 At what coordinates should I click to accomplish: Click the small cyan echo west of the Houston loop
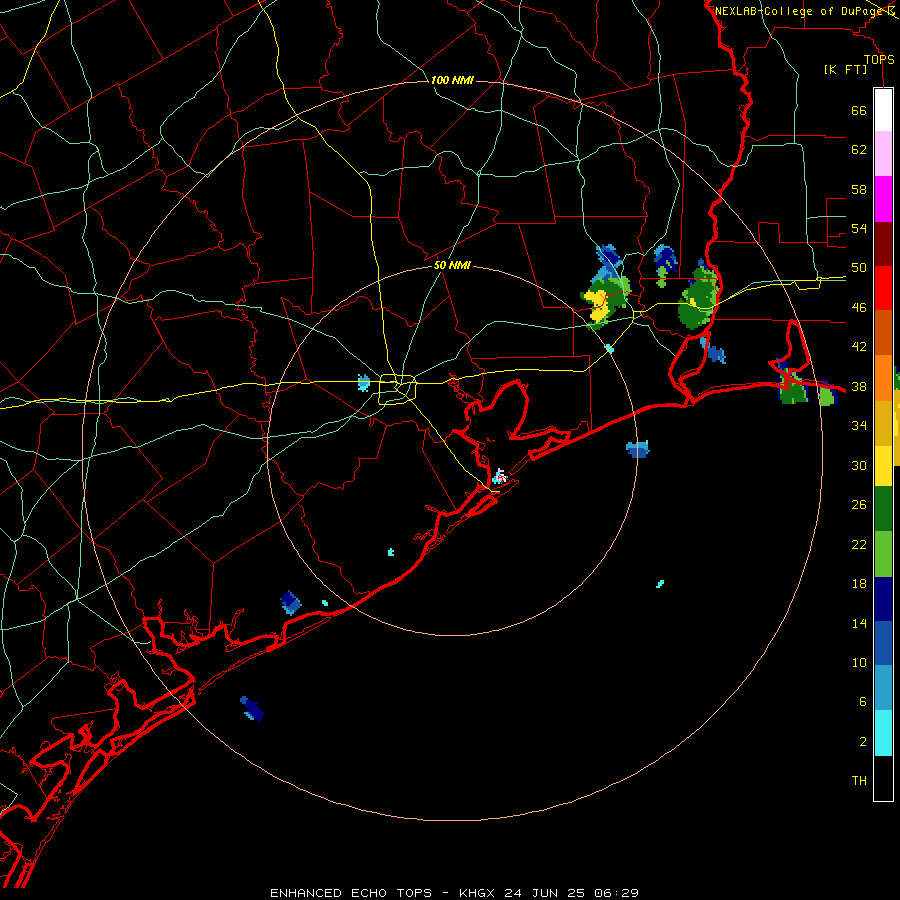point(363,382)
